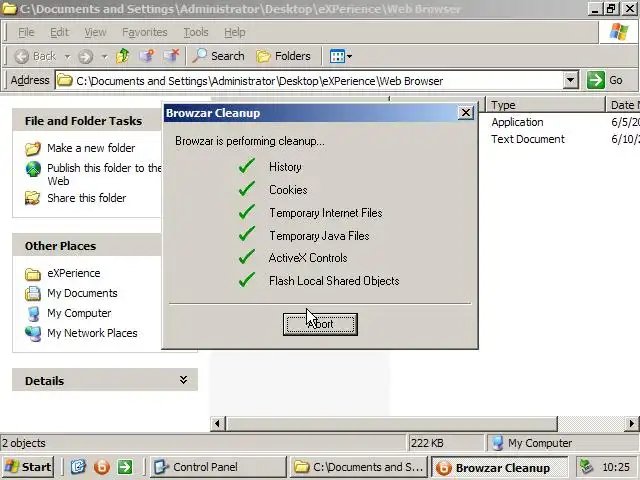Click the 10:25 clock in tray
This screenshot has width=640, height=480.
coord(616,467)
